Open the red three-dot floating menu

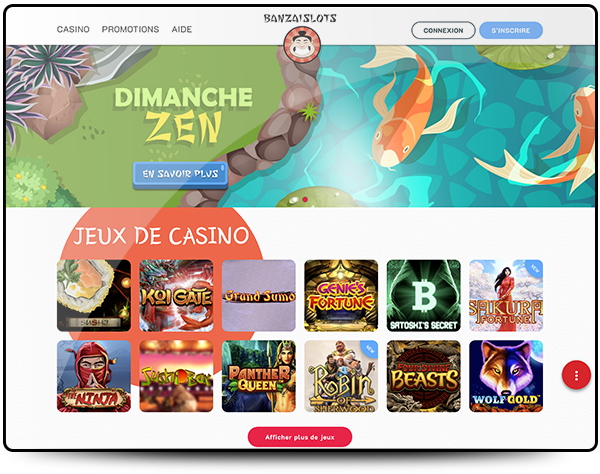click(x=576, y=375)
